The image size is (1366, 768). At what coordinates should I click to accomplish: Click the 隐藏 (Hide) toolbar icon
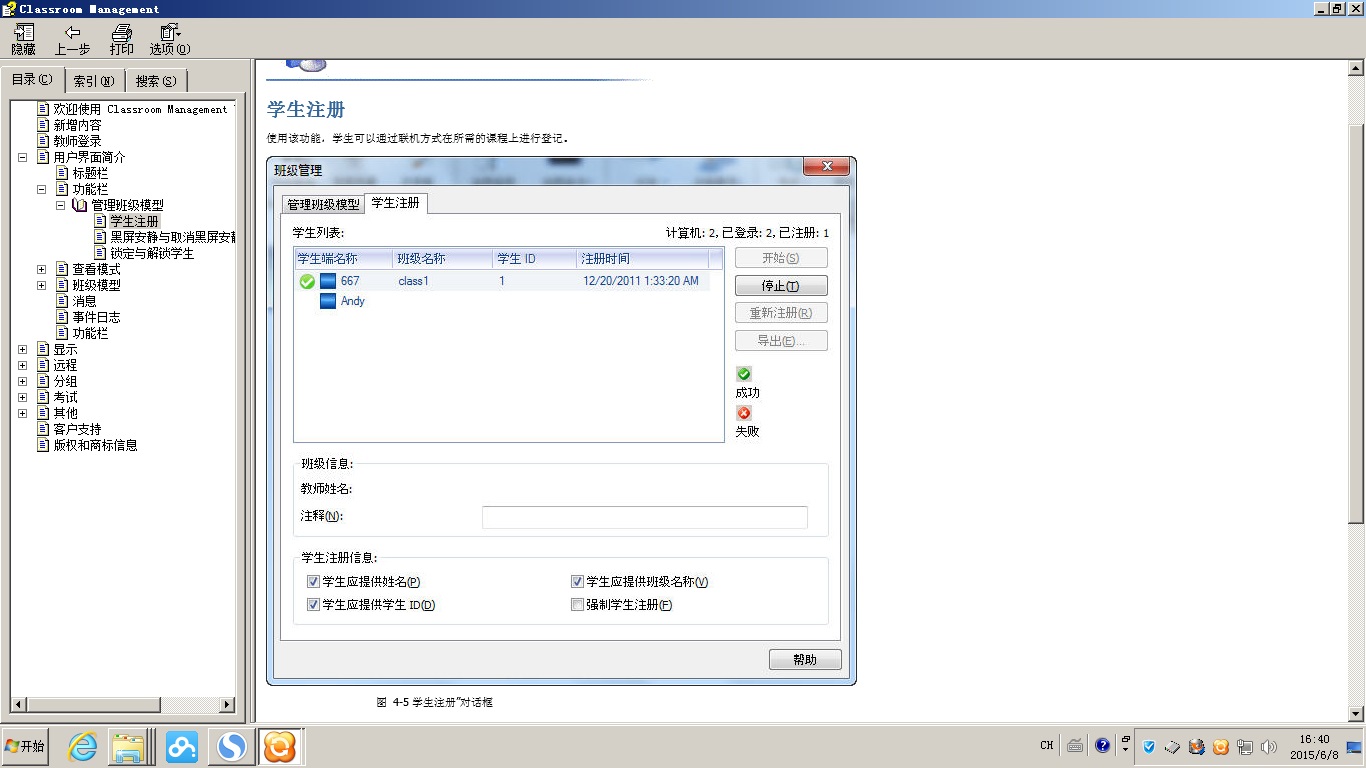tap(22, 40)
